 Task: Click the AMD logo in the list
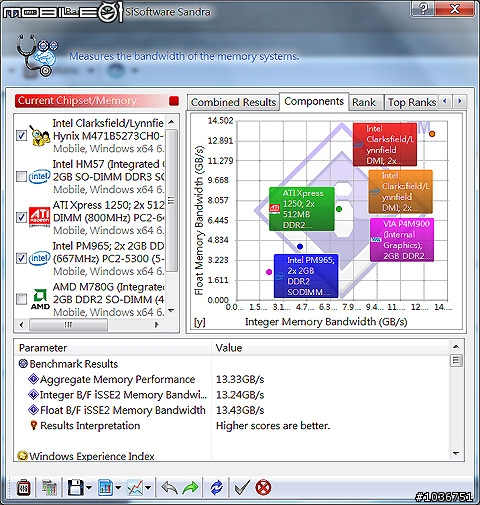40,299
